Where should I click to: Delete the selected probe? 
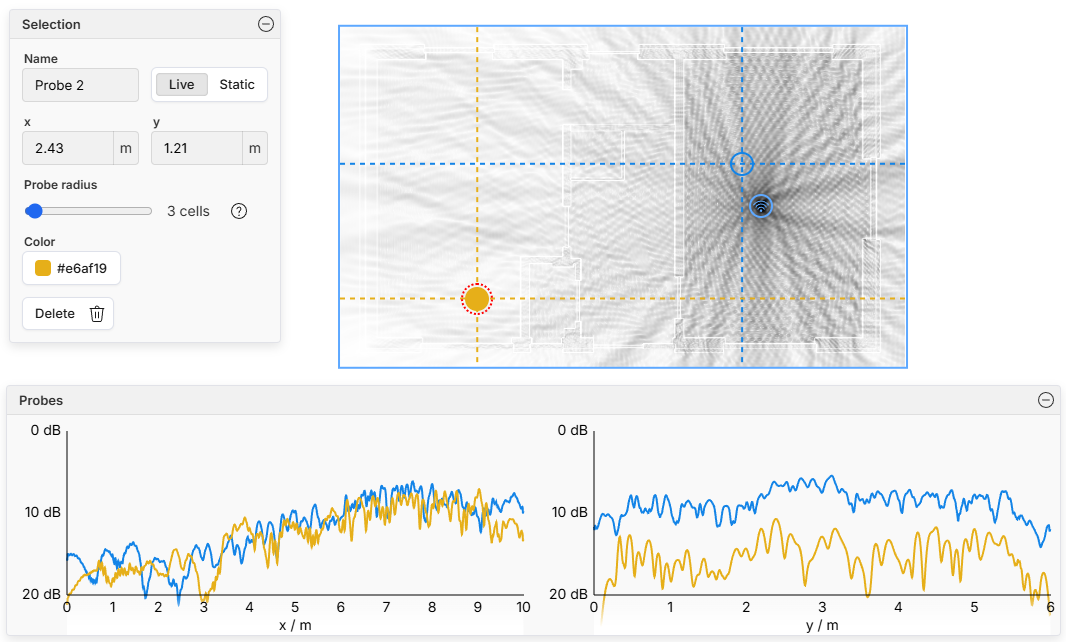click(68, 314)
